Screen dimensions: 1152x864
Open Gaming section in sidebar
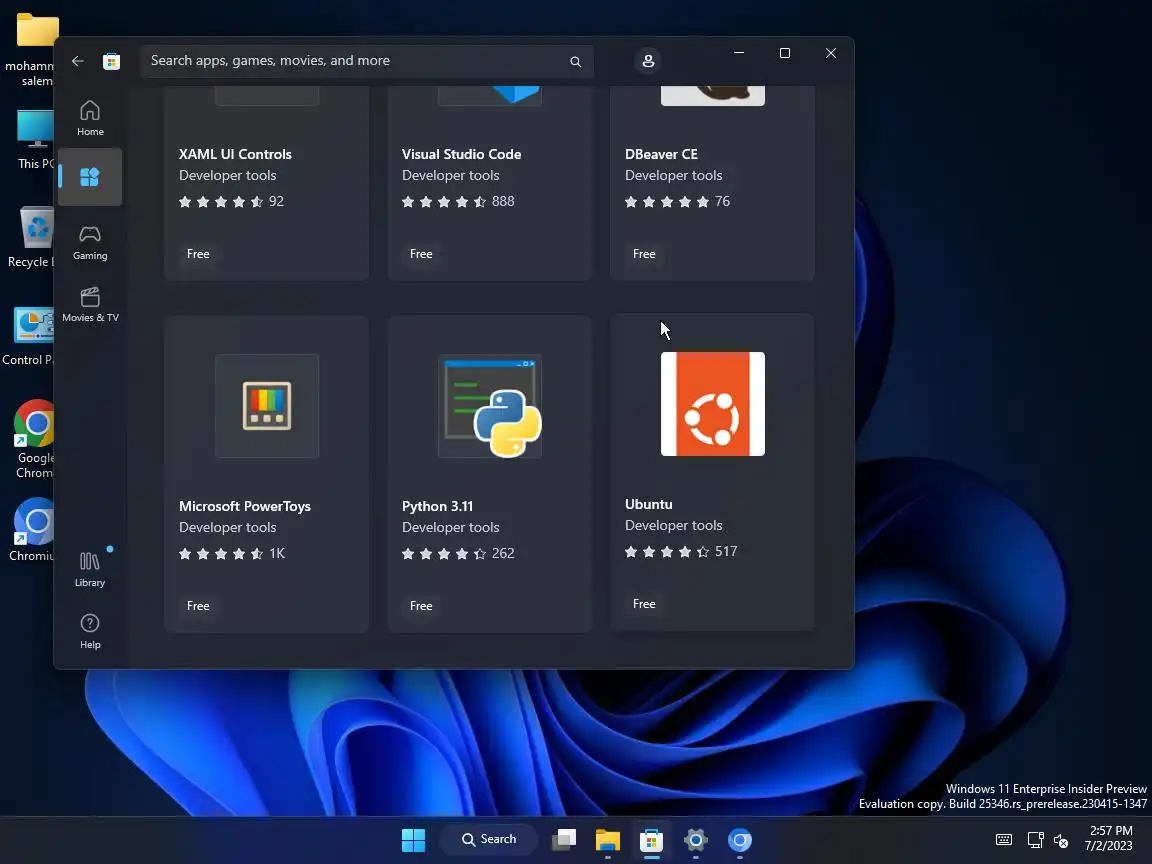point(90,242)
